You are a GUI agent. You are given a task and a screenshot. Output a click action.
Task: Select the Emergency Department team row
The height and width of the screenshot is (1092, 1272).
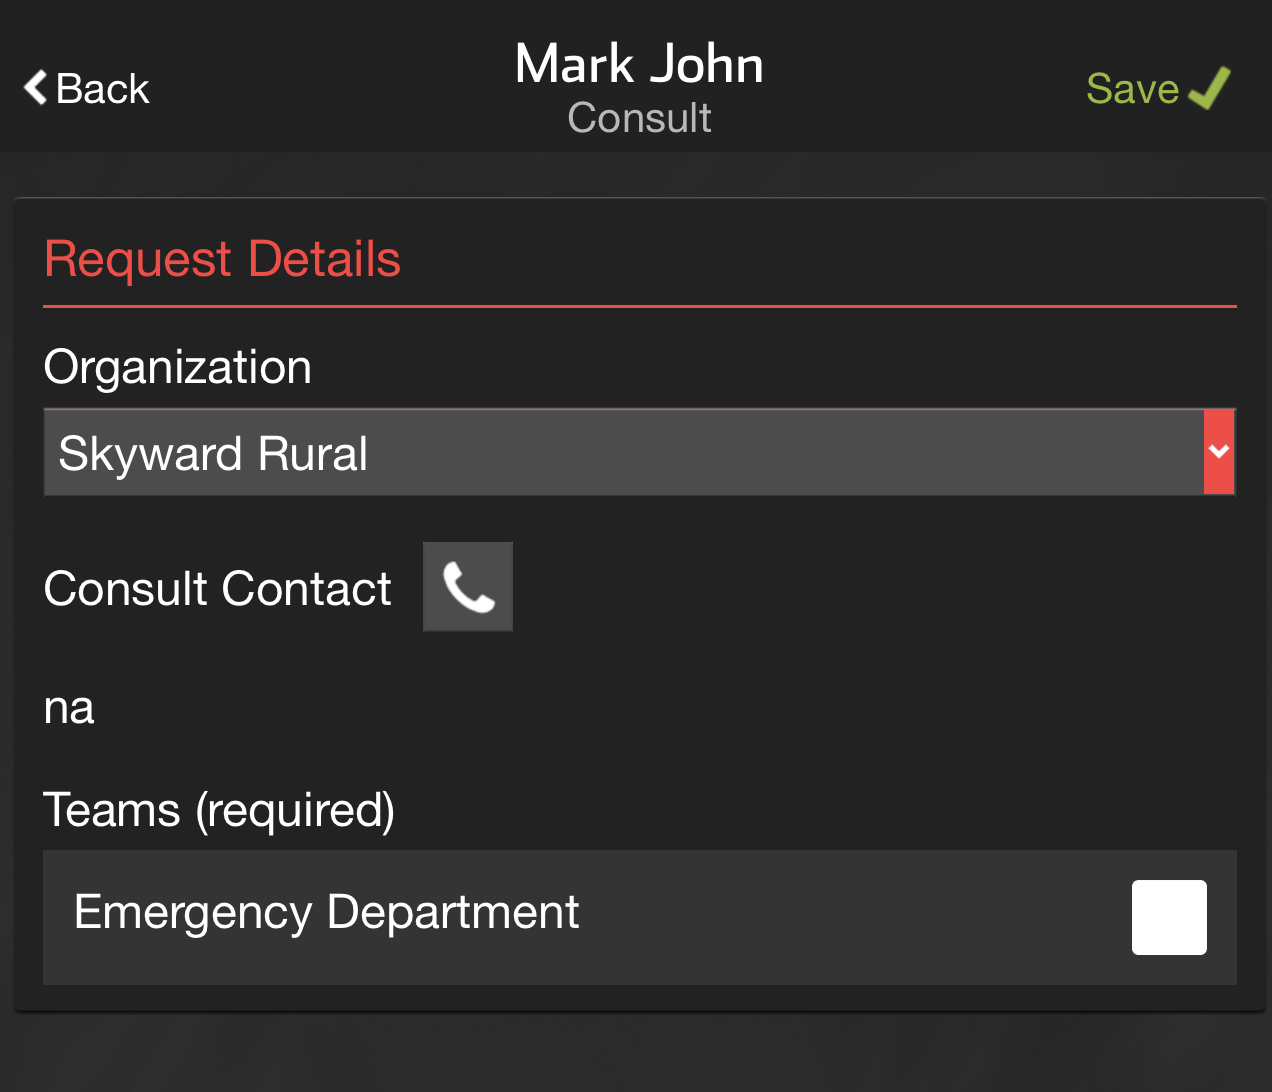(x=640, y=917)
